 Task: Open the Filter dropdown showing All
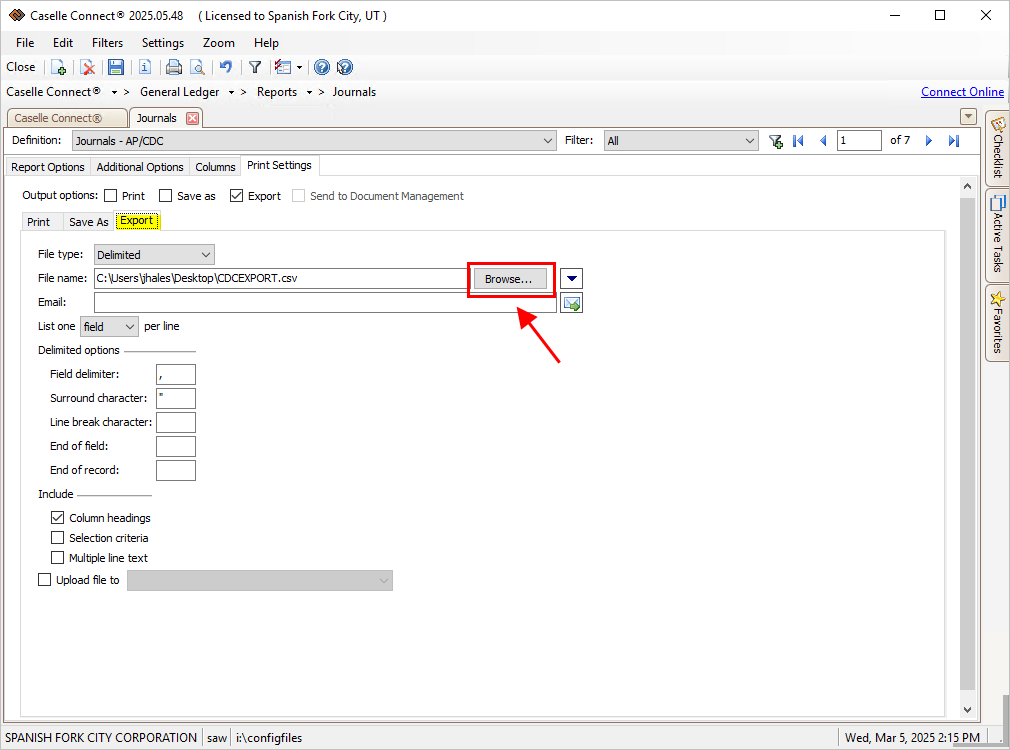pos(680,140)
